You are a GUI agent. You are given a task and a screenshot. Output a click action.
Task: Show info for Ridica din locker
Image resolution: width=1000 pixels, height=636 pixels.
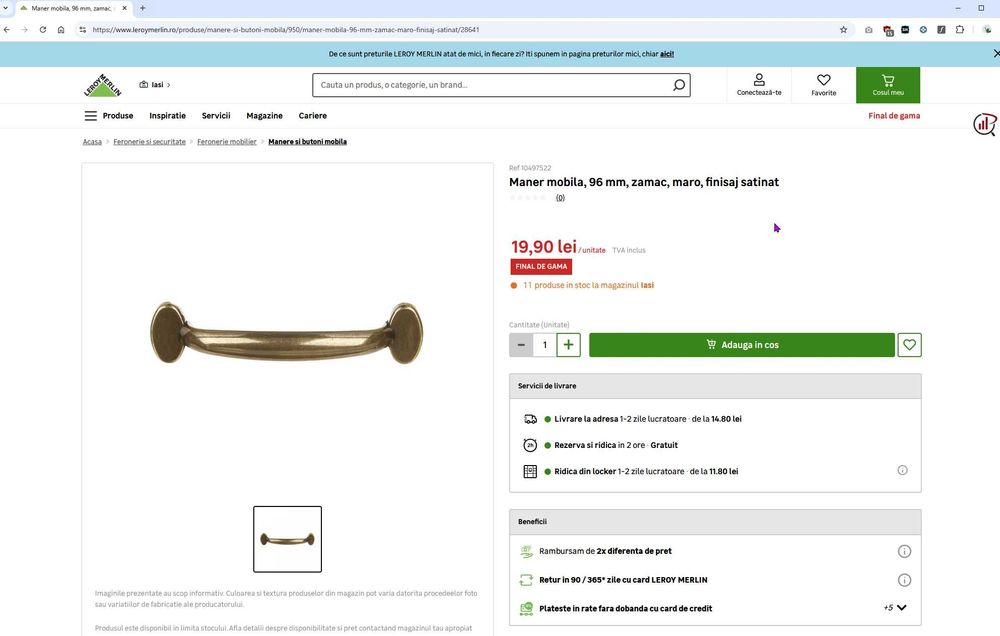tap(902, 470)
